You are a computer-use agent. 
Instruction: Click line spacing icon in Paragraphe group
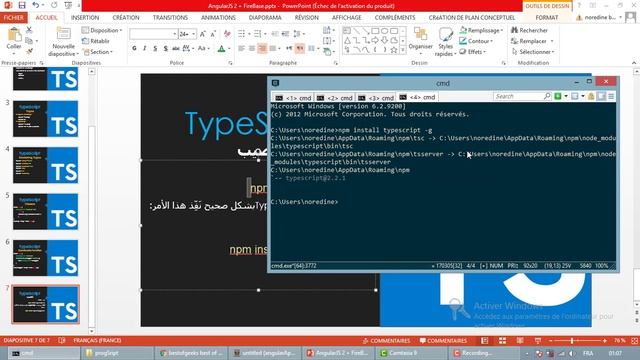(x=298, y=34)
